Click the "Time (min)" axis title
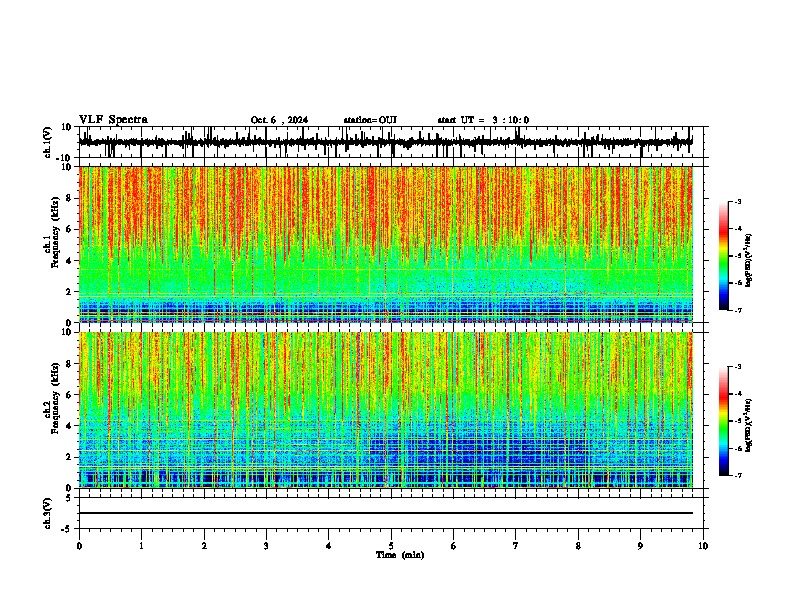Viewport: 792px width, 612px height. (400, 555)
